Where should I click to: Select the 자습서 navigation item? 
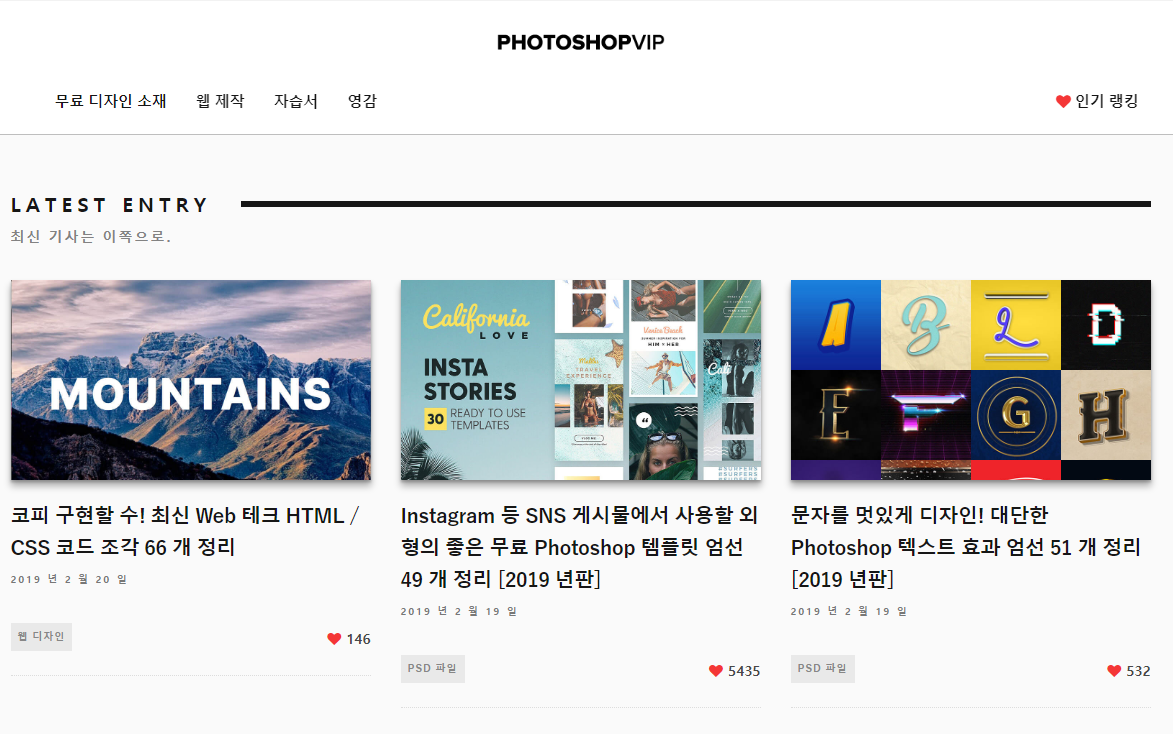[295, 101]
